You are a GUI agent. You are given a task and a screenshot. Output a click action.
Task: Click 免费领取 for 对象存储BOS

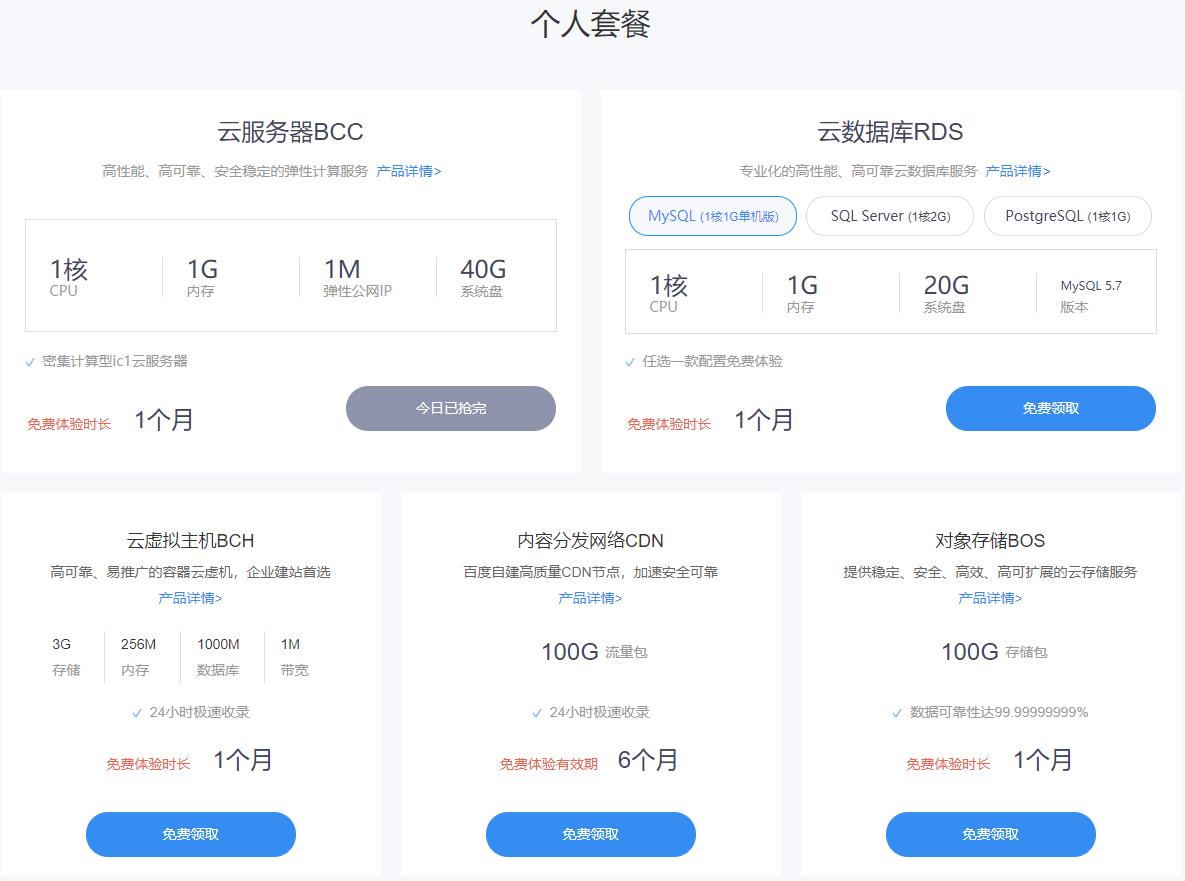[990, 834]
